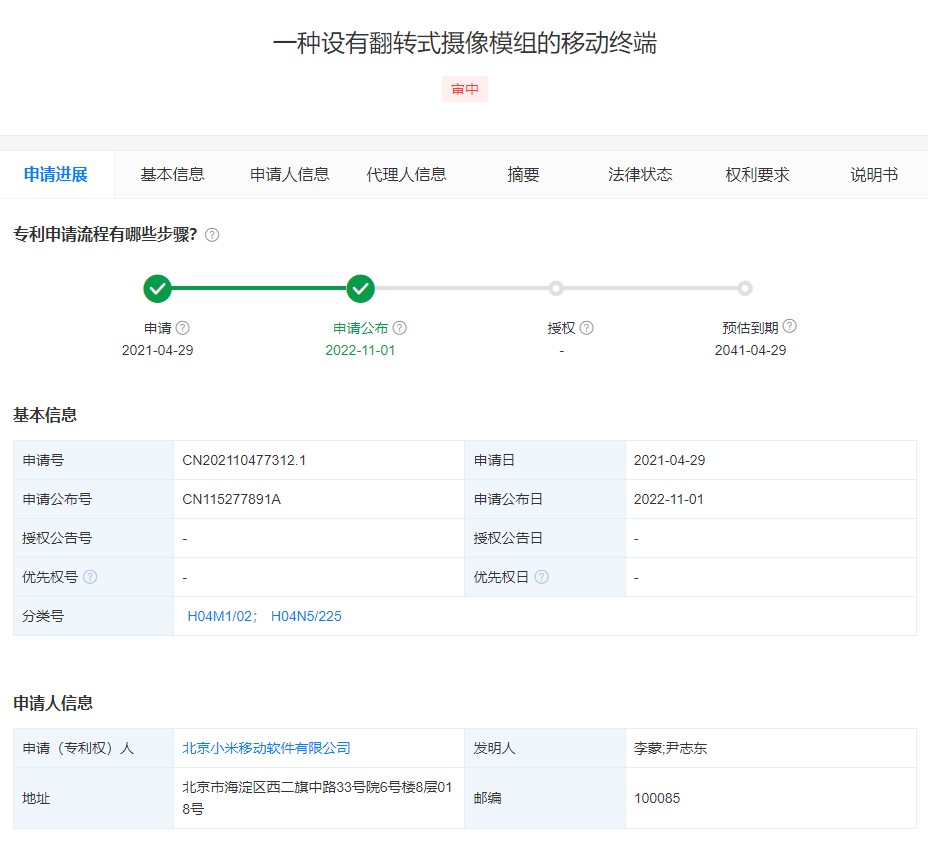Click help icon beside 专利申请流程有哪些步骤
The image size is (928, 843).
pyautogui.click(x=212, y=235)
